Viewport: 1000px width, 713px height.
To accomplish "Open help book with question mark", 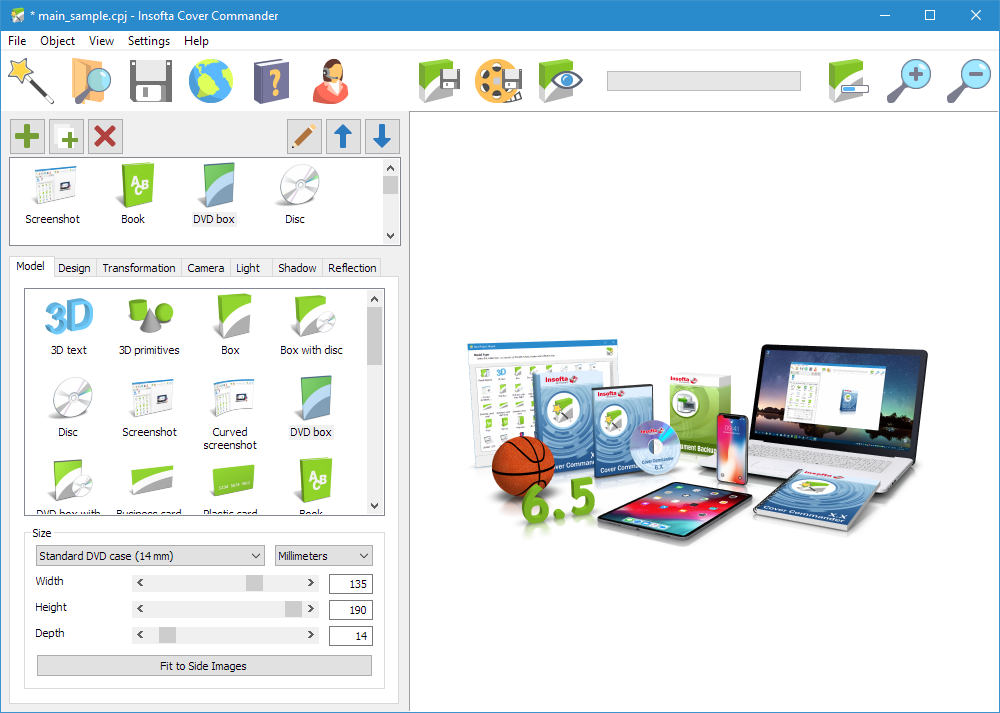I will (271, 81).
